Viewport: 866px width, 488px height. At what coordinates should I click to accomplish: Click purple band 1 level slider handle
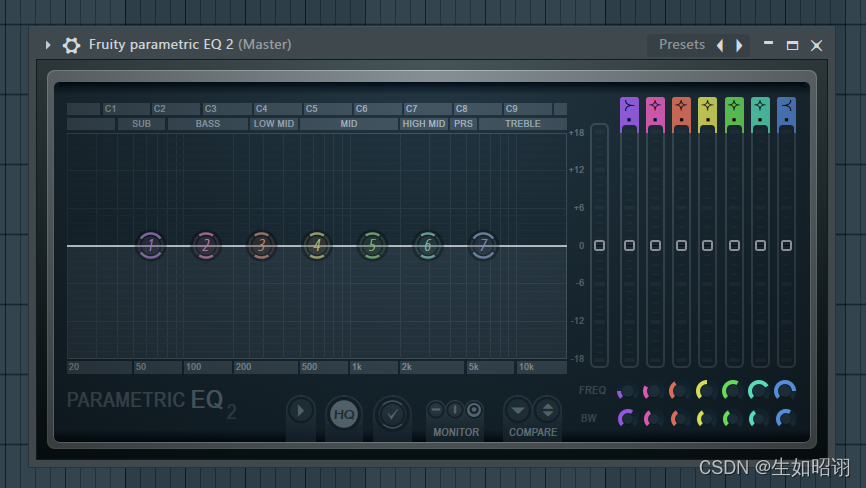coord(629,245)
